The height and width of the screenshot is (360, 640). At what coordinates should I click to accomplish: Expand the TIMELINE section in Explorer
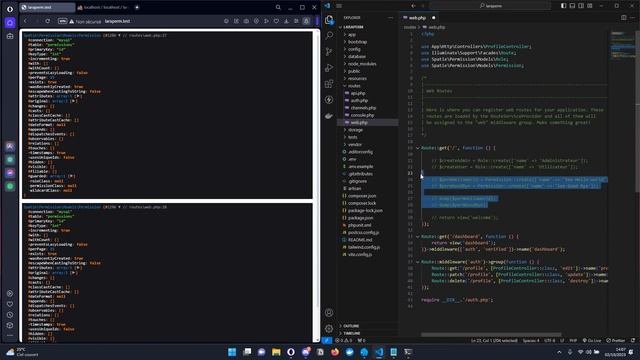[351, 333]
